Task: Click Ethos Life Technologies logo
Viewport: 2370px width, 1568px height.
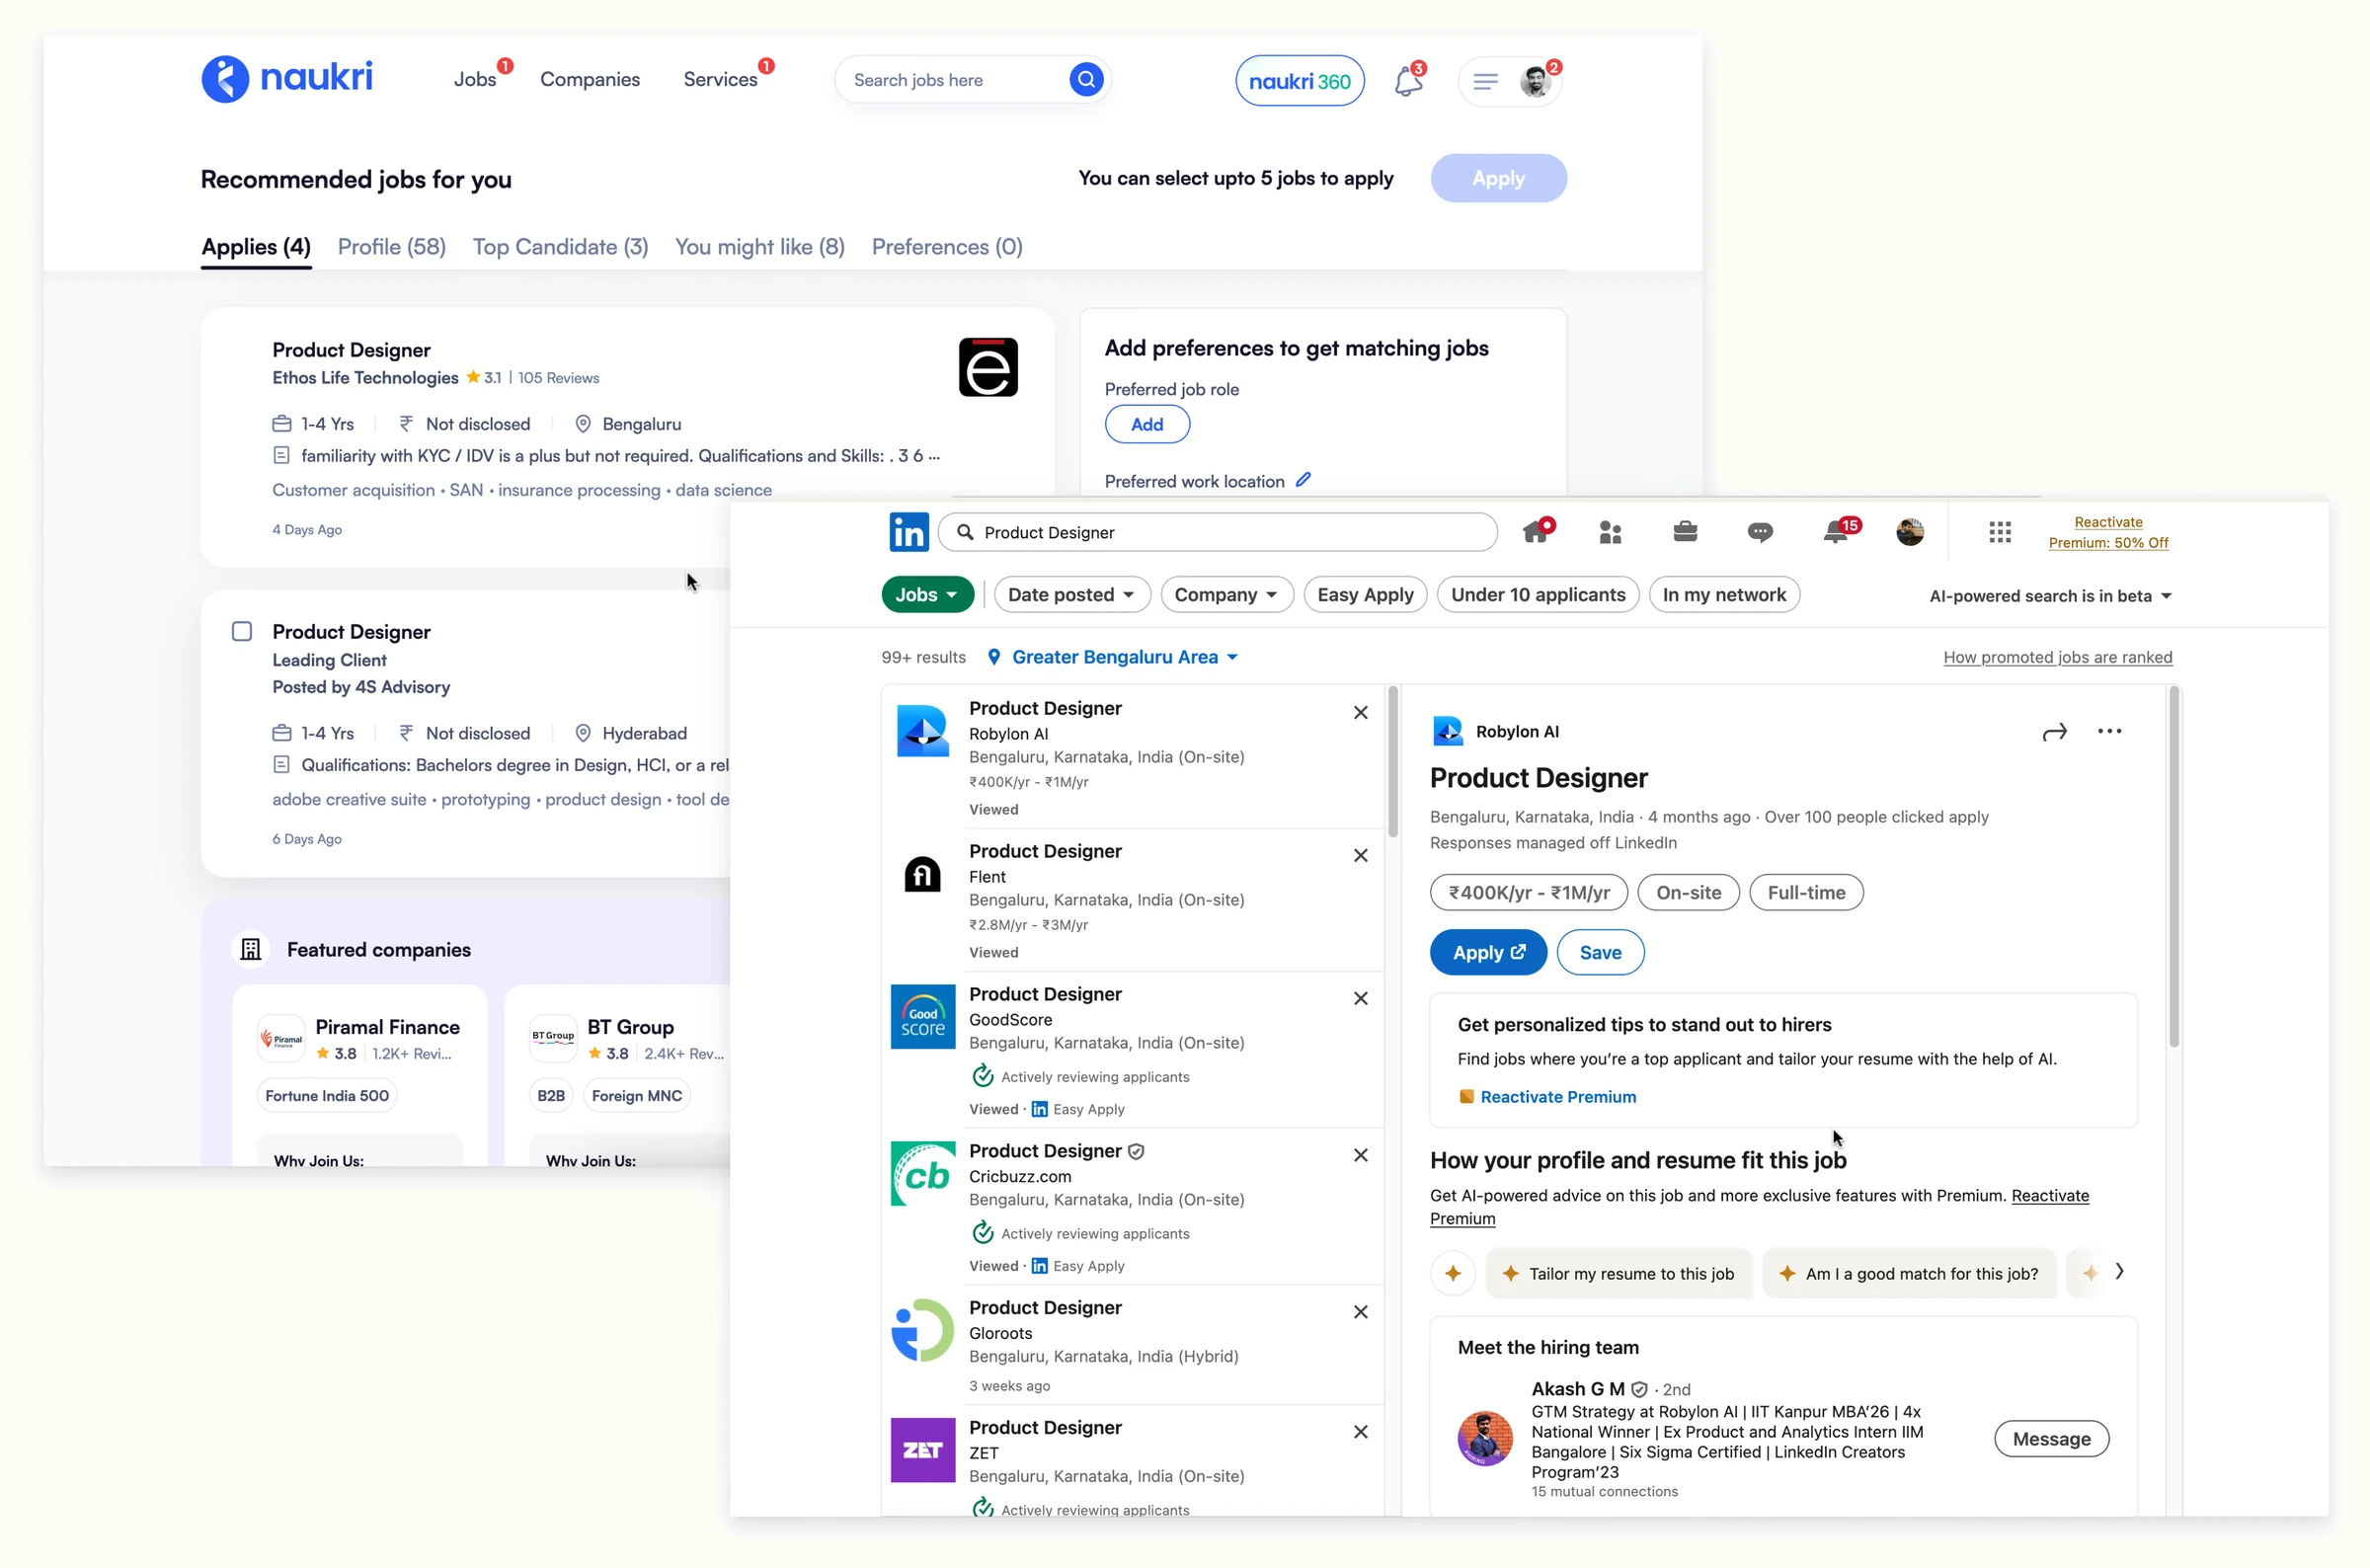Action: pos(988,367)
